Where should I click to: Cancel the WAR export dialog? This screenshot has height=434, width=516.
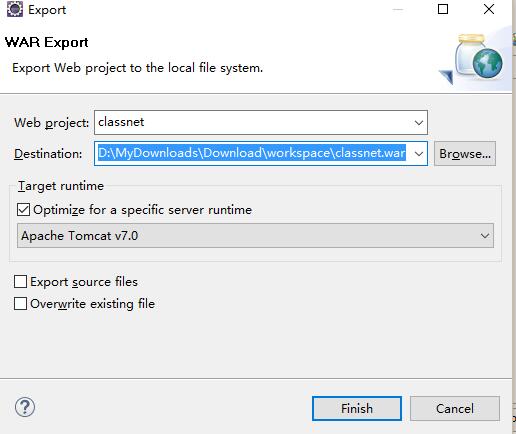(455, 408)
